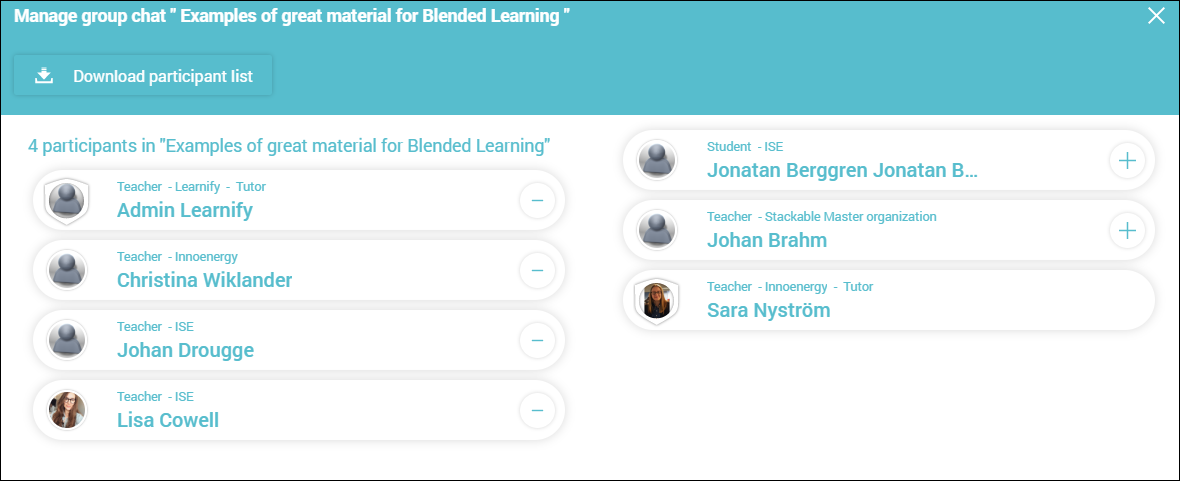Click the name Sara Nyström
This screenshot has height=481, width=1180.
point(768,310)
